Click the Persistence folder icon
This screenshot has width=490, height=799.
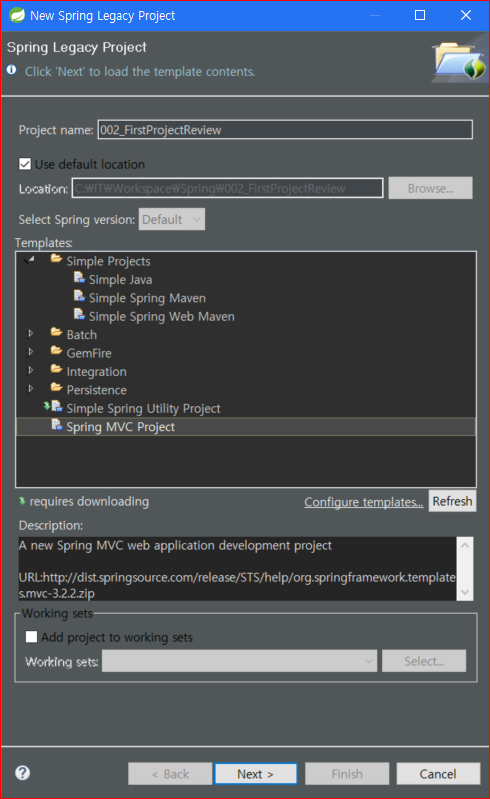(x=56, y=388)
